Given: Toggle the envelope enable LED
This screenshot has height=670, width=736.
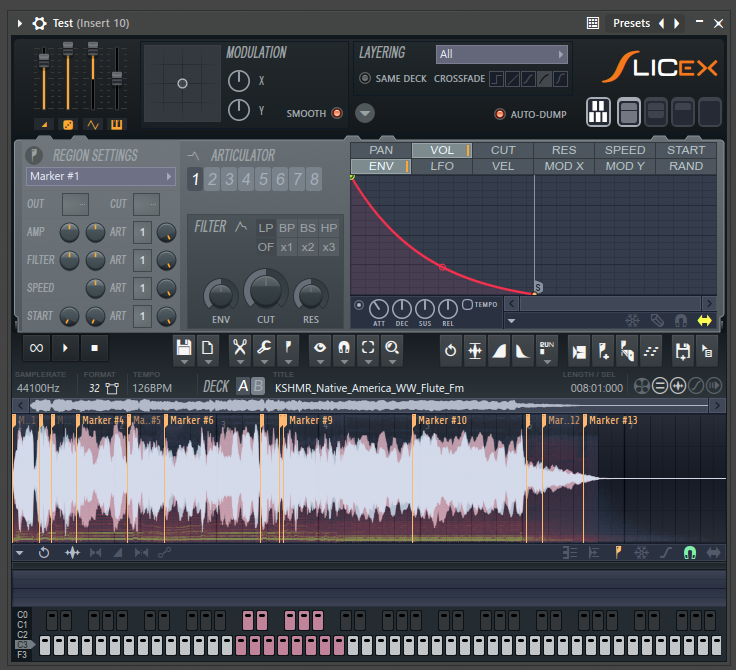Looking at the screenshot, I should (x=359, y=305).
